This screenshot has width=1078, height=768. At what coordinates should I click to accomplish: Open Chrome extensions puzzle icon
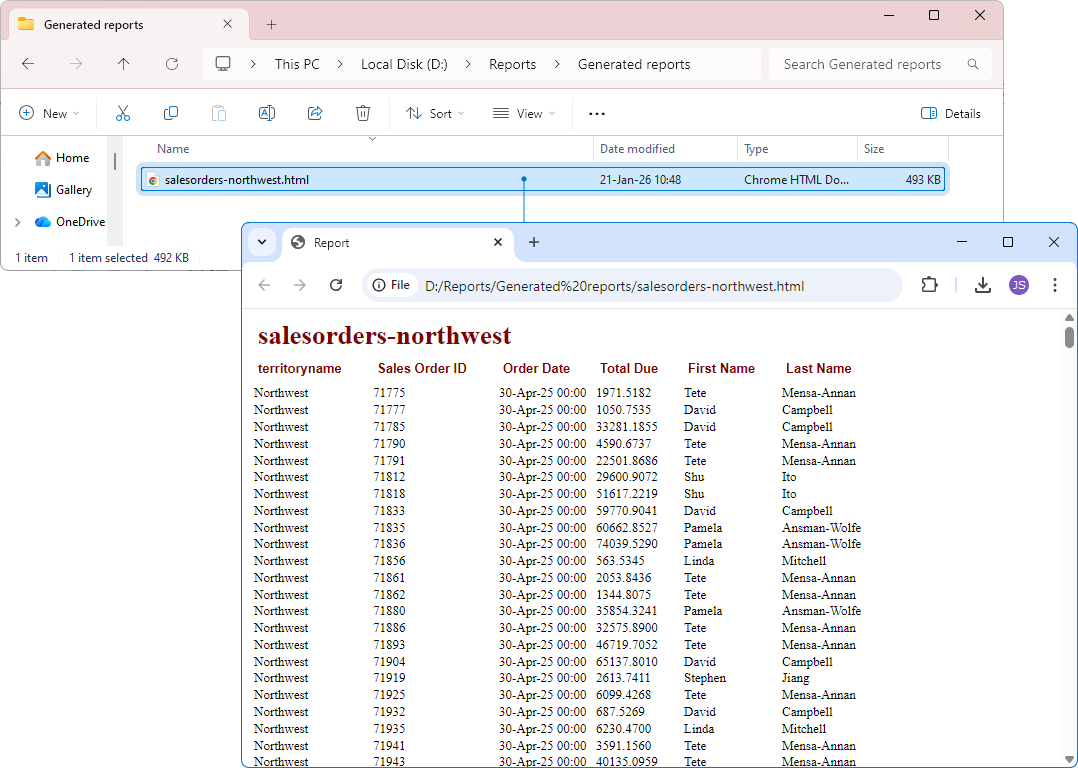[930, 285]
